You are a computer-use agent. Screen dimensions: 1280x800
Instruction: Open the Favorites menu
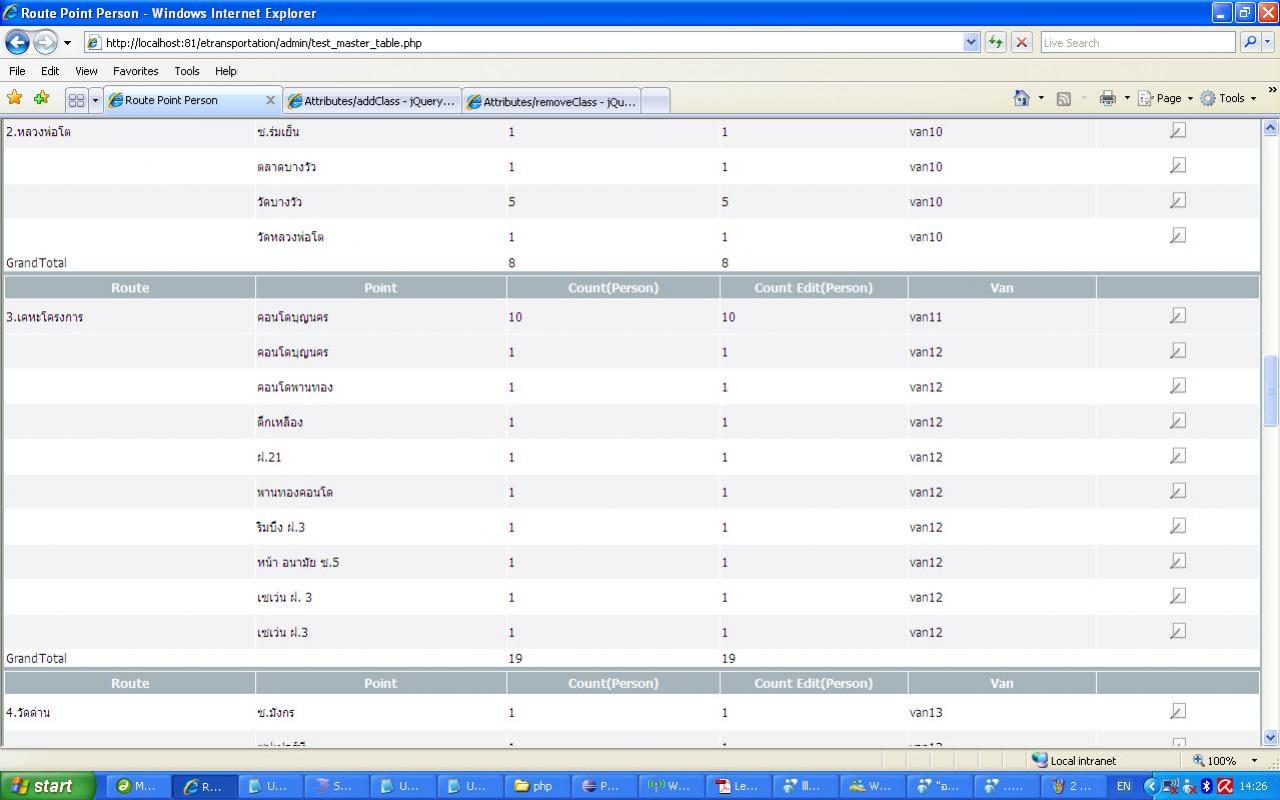(135, 71)
